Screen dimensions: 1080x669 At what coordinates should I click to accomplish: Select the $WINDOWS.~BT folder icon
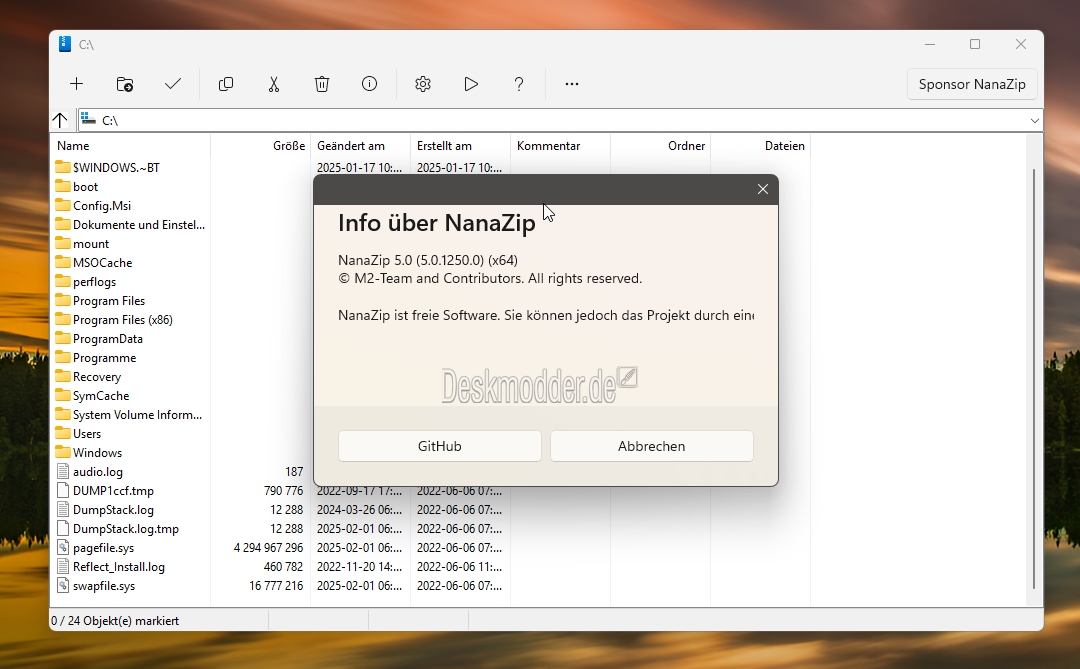(63, 167)
